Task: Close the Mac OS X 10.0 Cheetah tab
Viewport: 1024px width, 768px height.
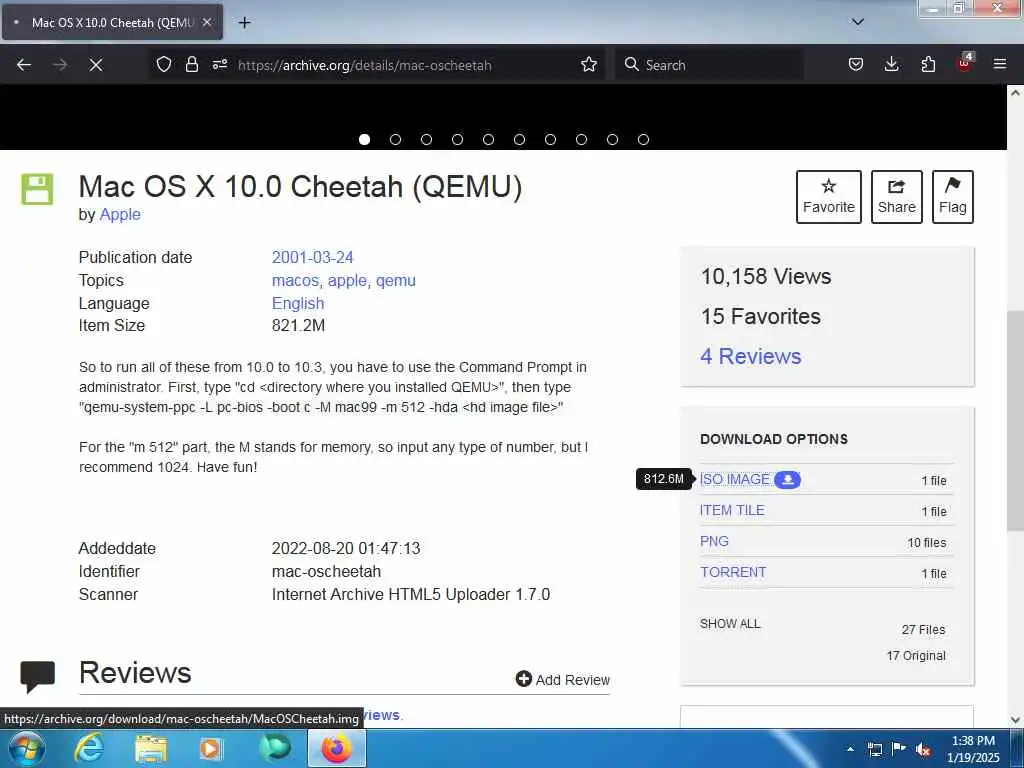Action: coord(206,22)
